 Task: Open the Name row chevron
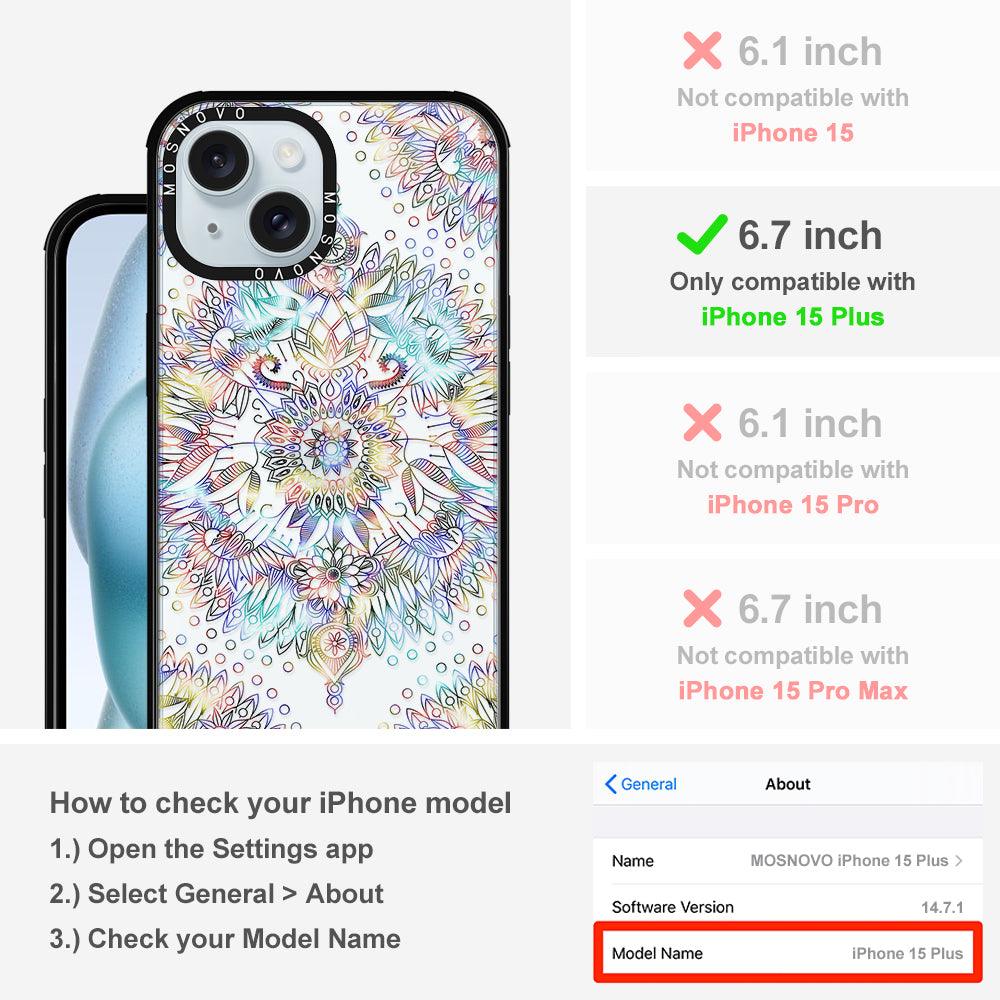click(959, 860)
